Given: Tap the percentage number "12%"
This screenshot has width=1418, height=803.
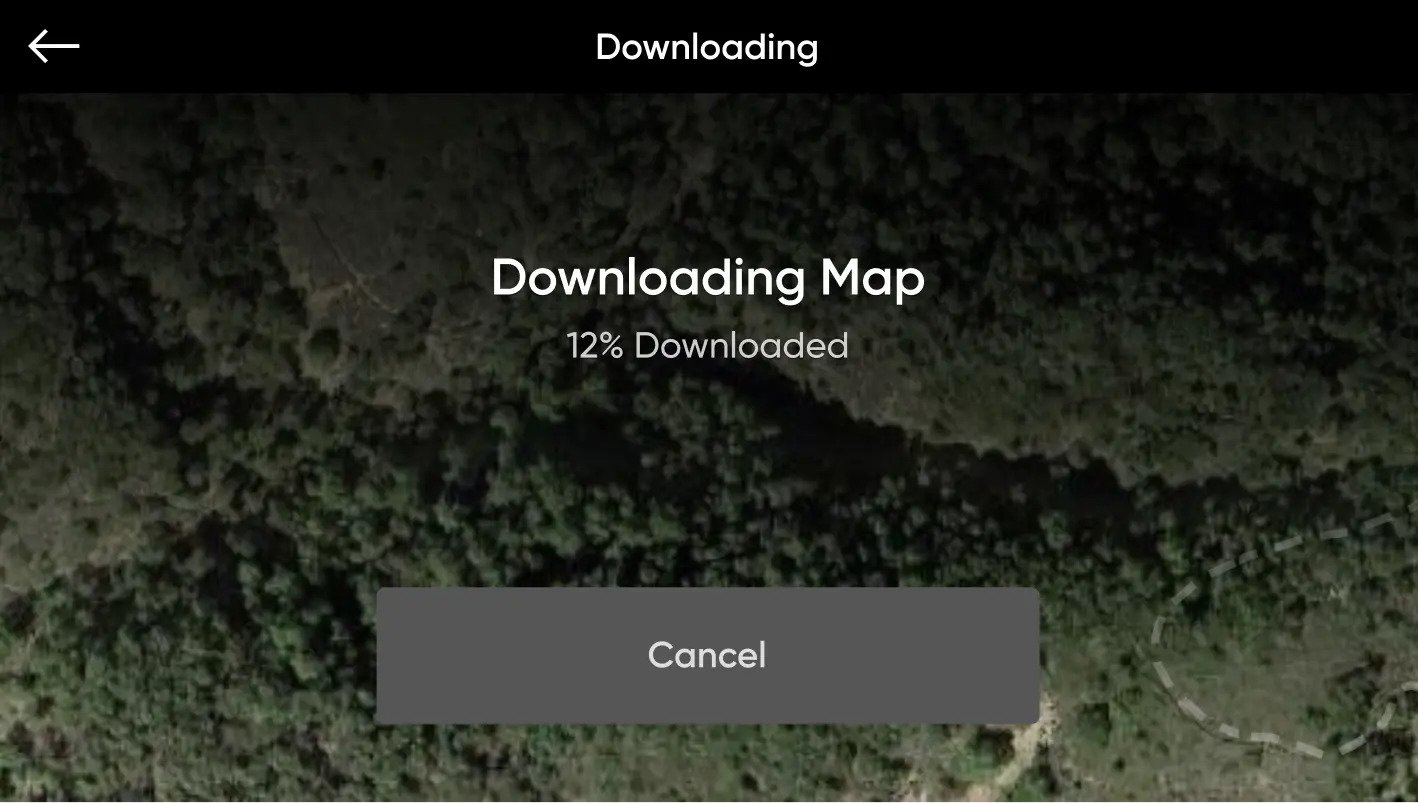Looking at the screenshot, I should (596, 346).
